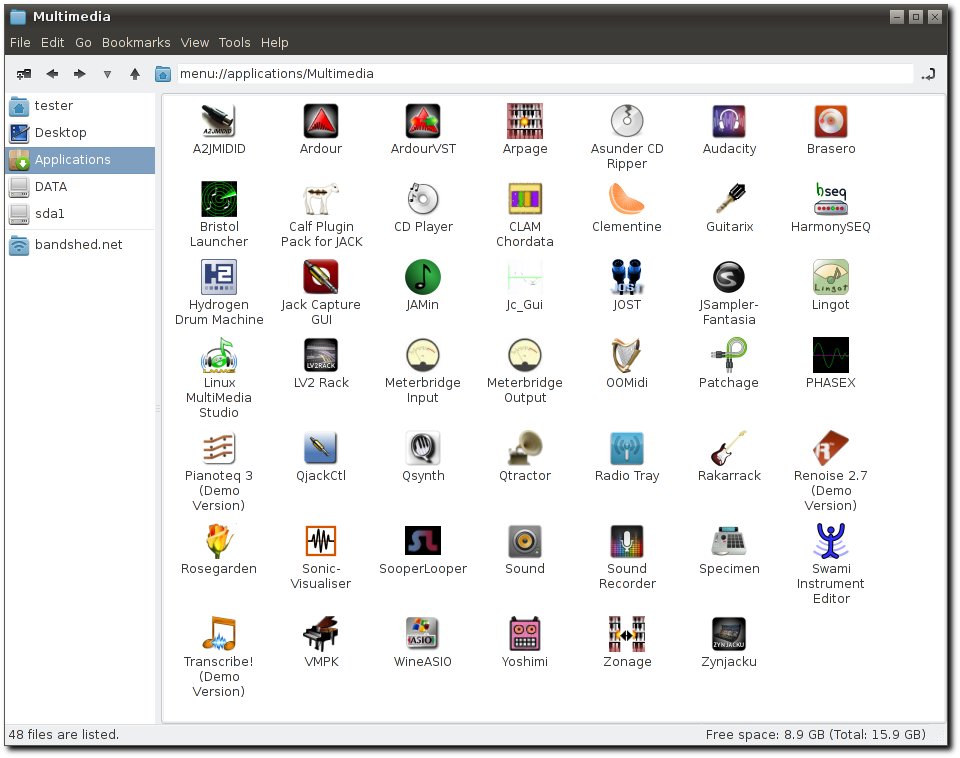Viewport: 960px width, 758px height.
Task: Open the CD Player icon
Action: [x=423, y=199]
